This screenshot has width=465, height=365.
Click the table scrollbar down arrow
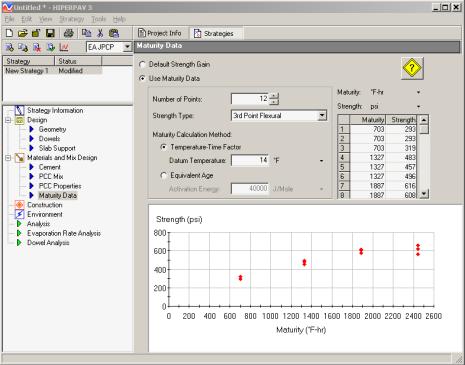[424, 194]
